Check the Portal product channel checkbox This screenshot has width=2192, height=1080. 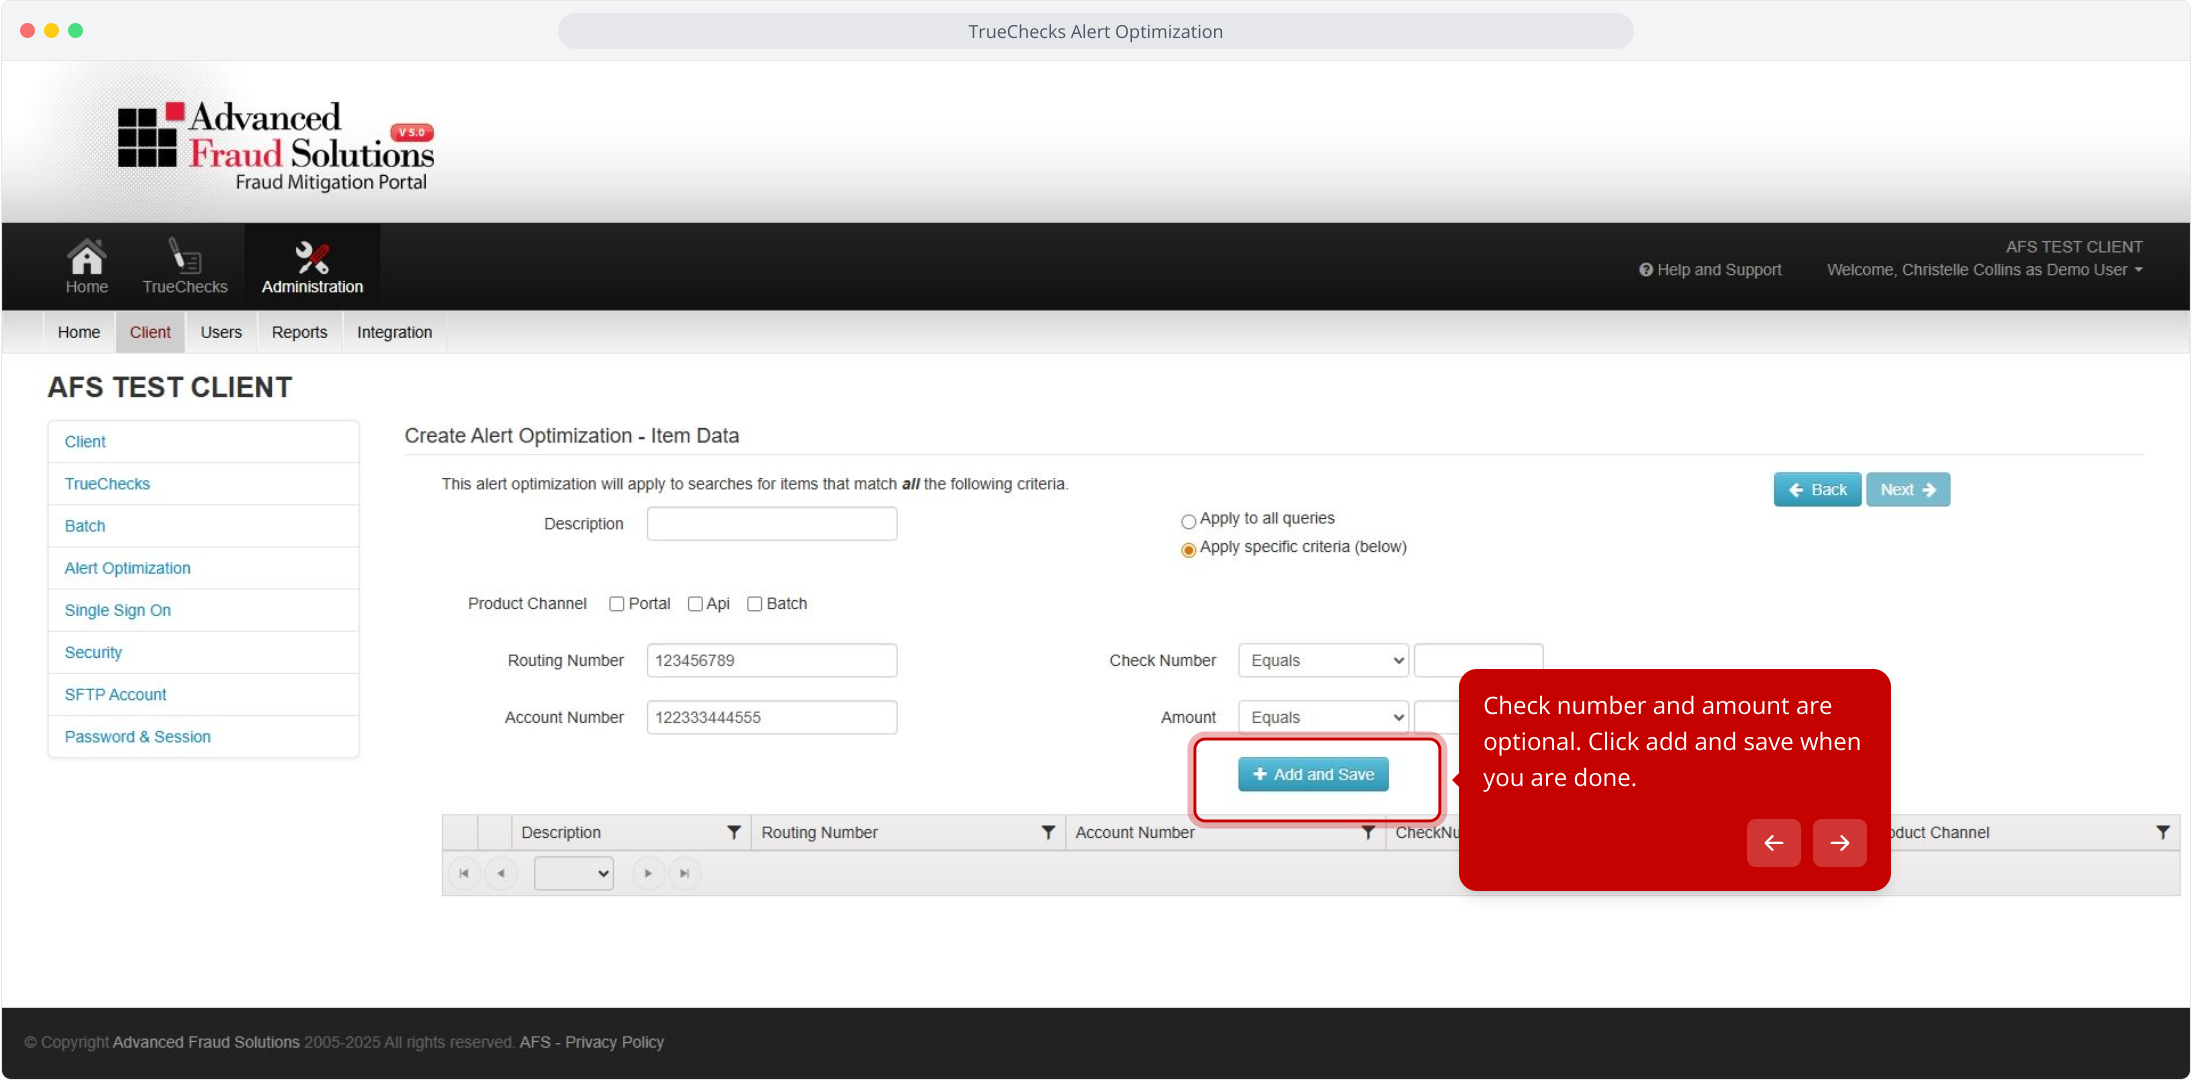tap(617, 604)
